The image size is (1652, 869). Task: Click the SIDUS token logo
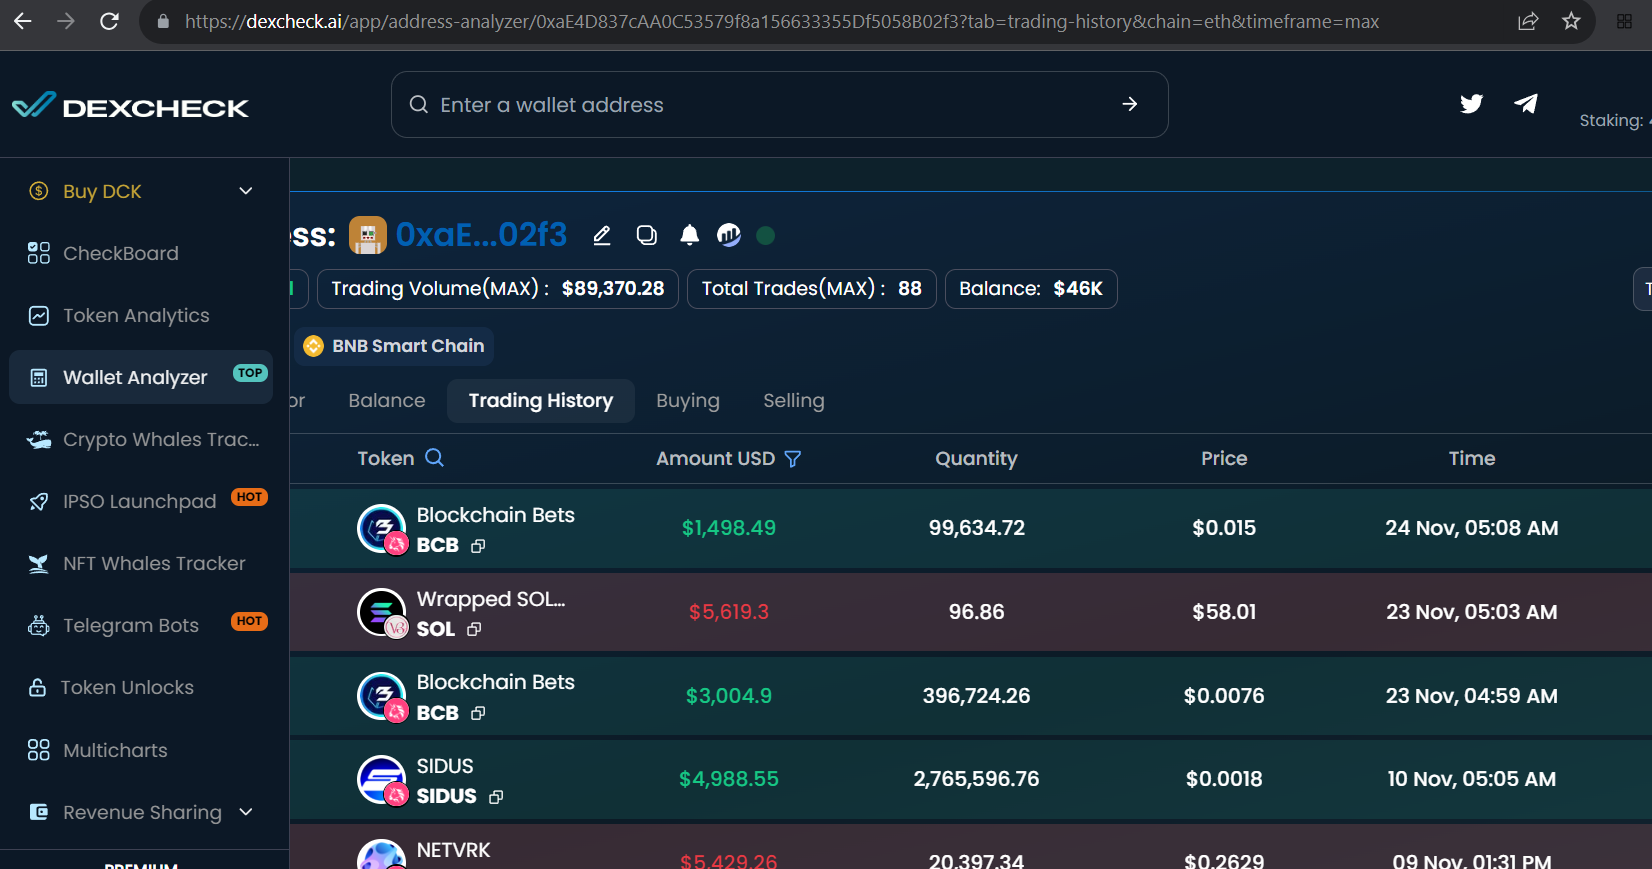382,780
